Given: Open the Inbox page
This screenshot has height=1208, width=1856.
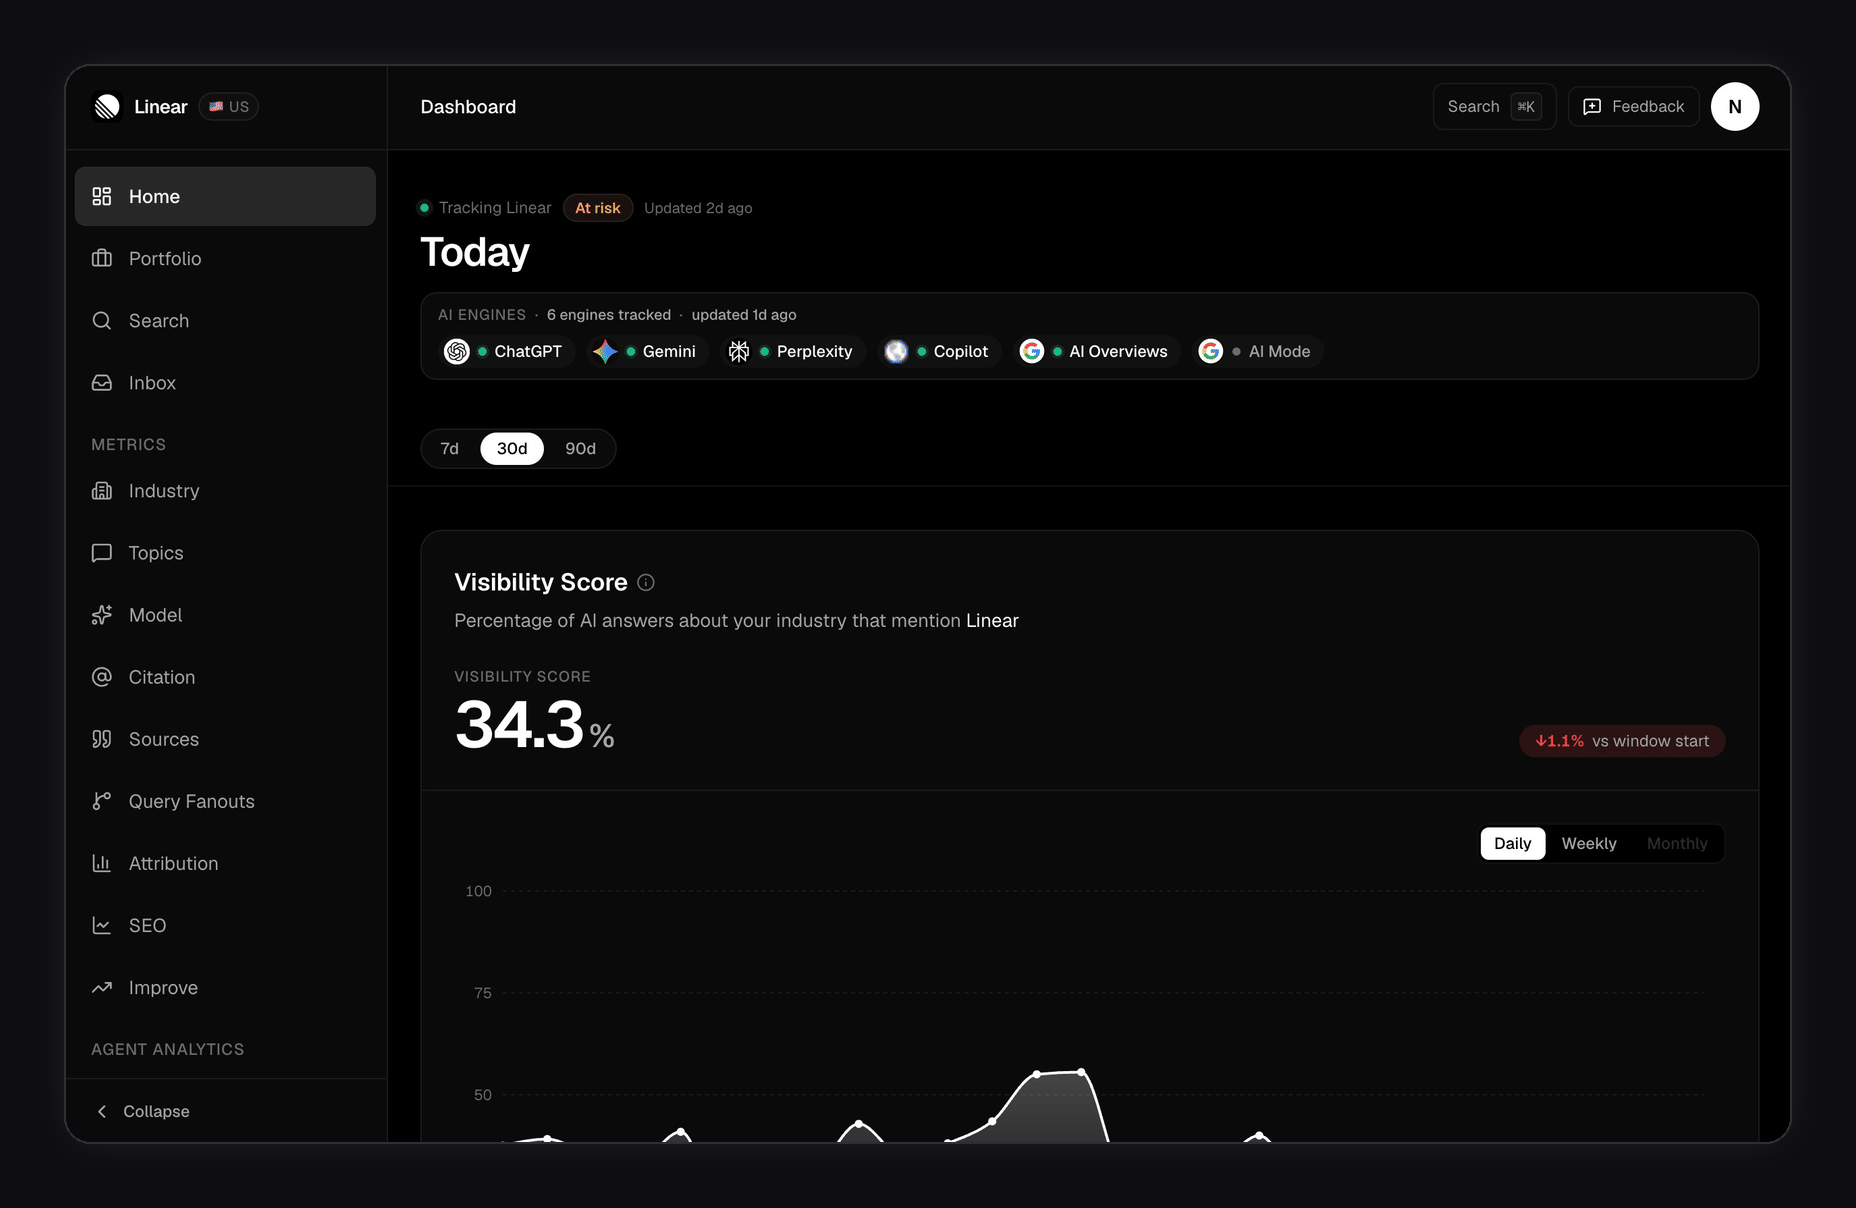Looking at the screenshot, I should 225,382.
